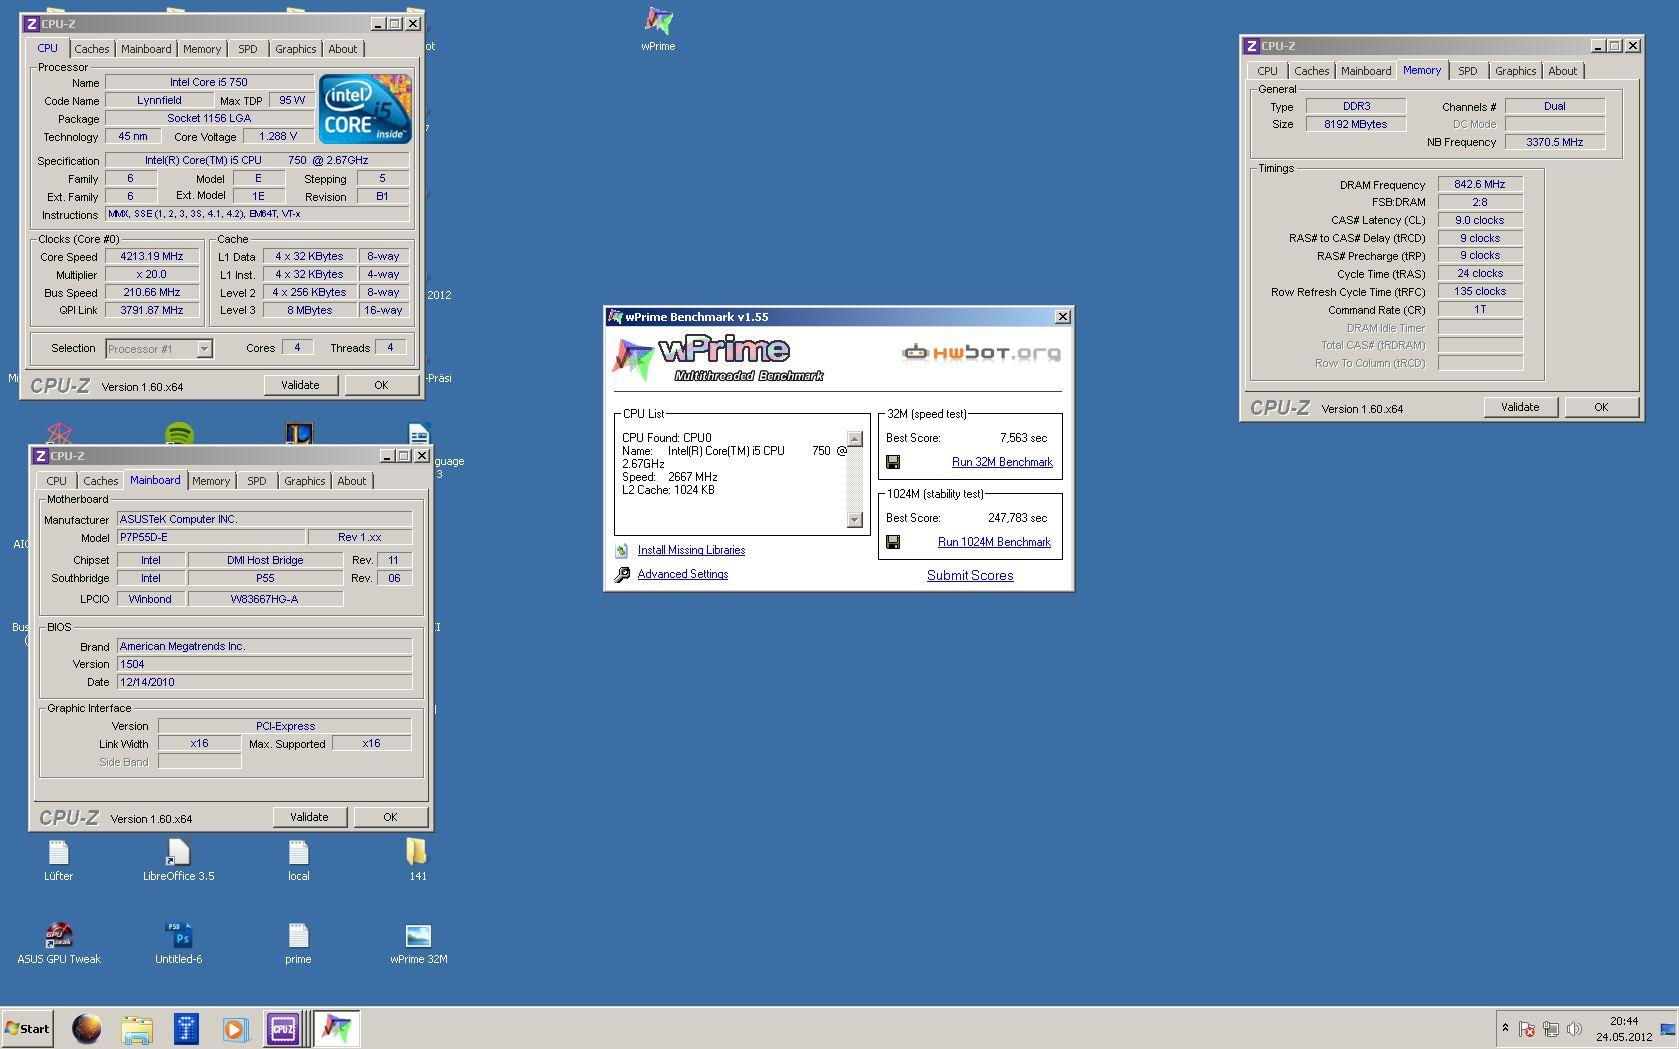Image resolution: width=1679 pixels, height=1049 pixels.
Task: Click the Show Desktop button on taskbar
Action: (1668, 1029)
